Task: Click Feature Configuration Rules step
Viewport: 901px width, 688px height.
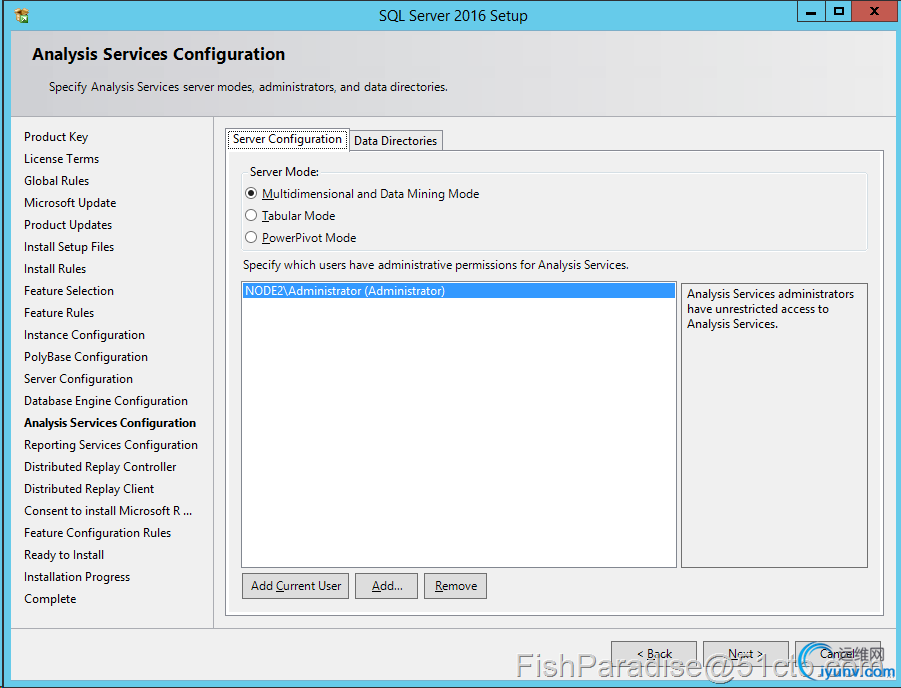Action: (x=98, y=533)
